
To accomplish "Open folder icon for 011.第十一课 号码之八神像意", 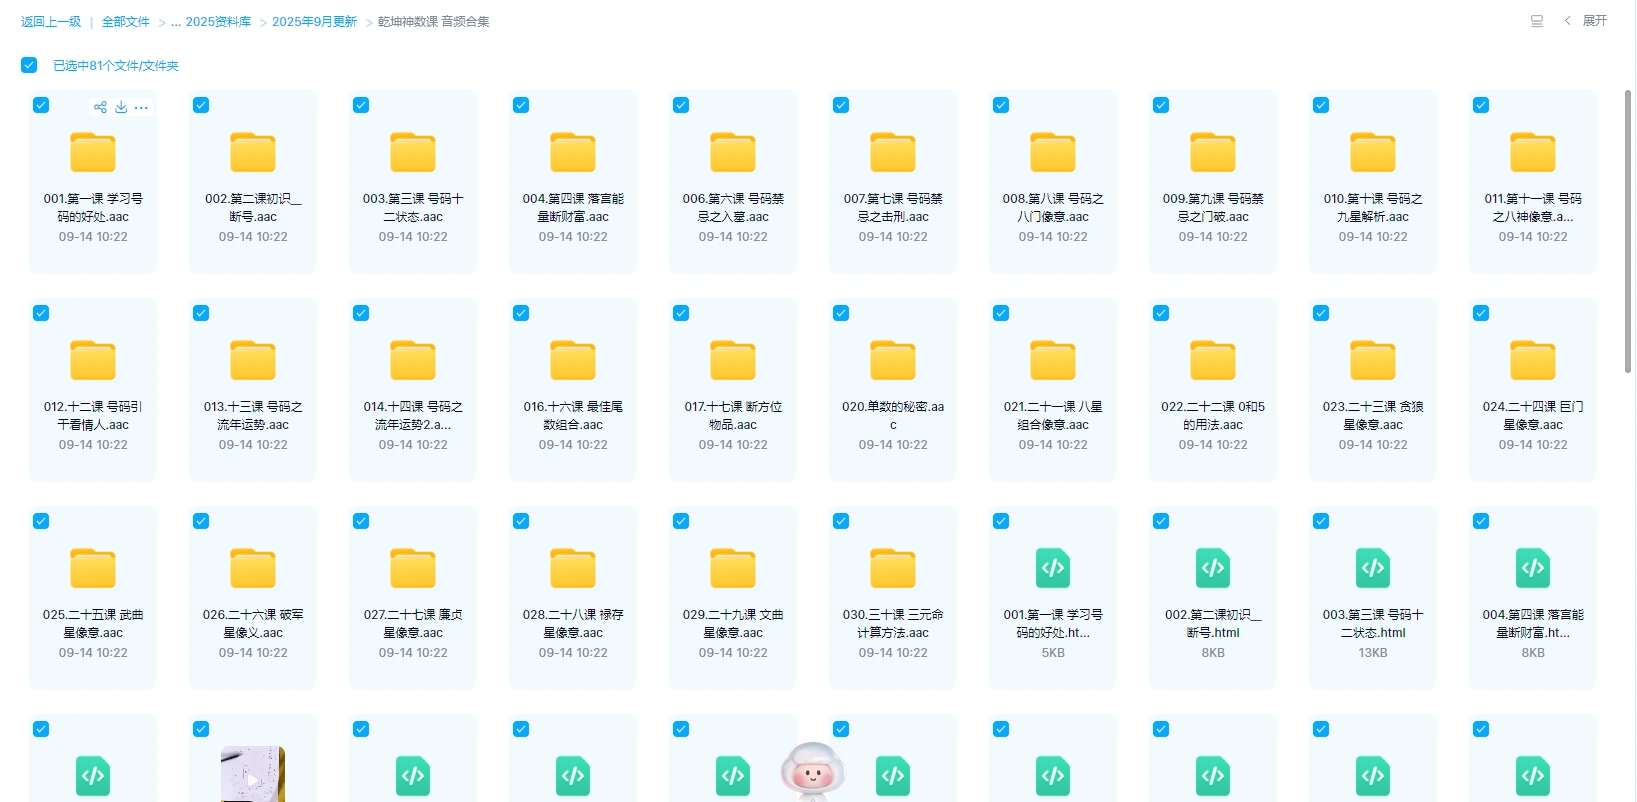I will pos(1533,153).
